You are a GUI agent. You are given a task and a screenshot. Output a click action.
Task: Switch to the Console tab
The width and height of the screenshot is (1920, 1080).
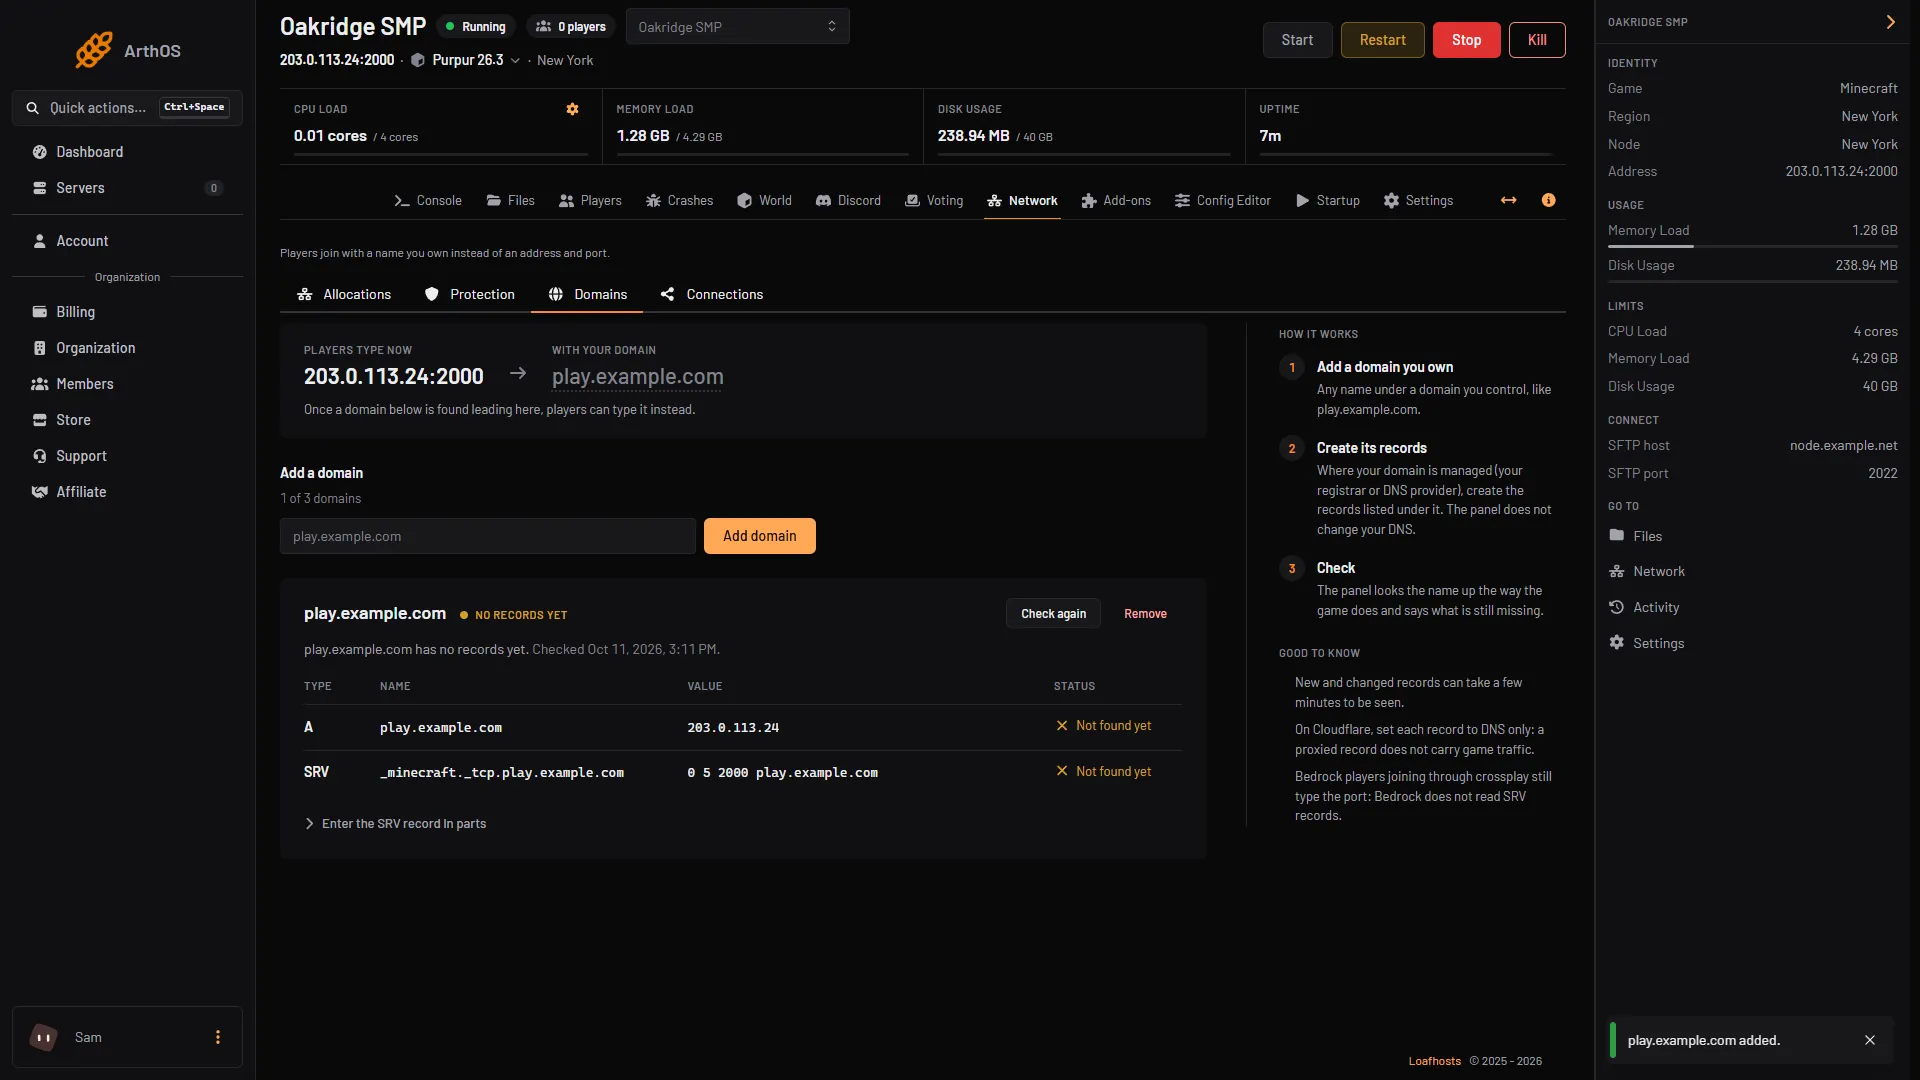pos(427,201)
